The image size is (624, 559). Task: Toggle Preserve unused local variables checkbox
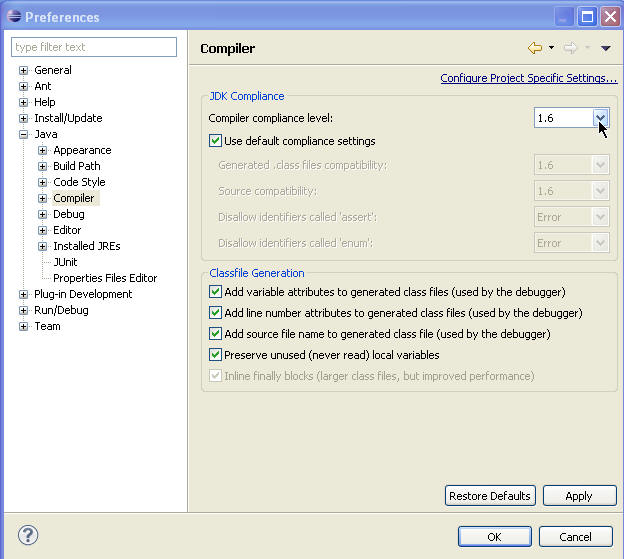click(216, 355)
